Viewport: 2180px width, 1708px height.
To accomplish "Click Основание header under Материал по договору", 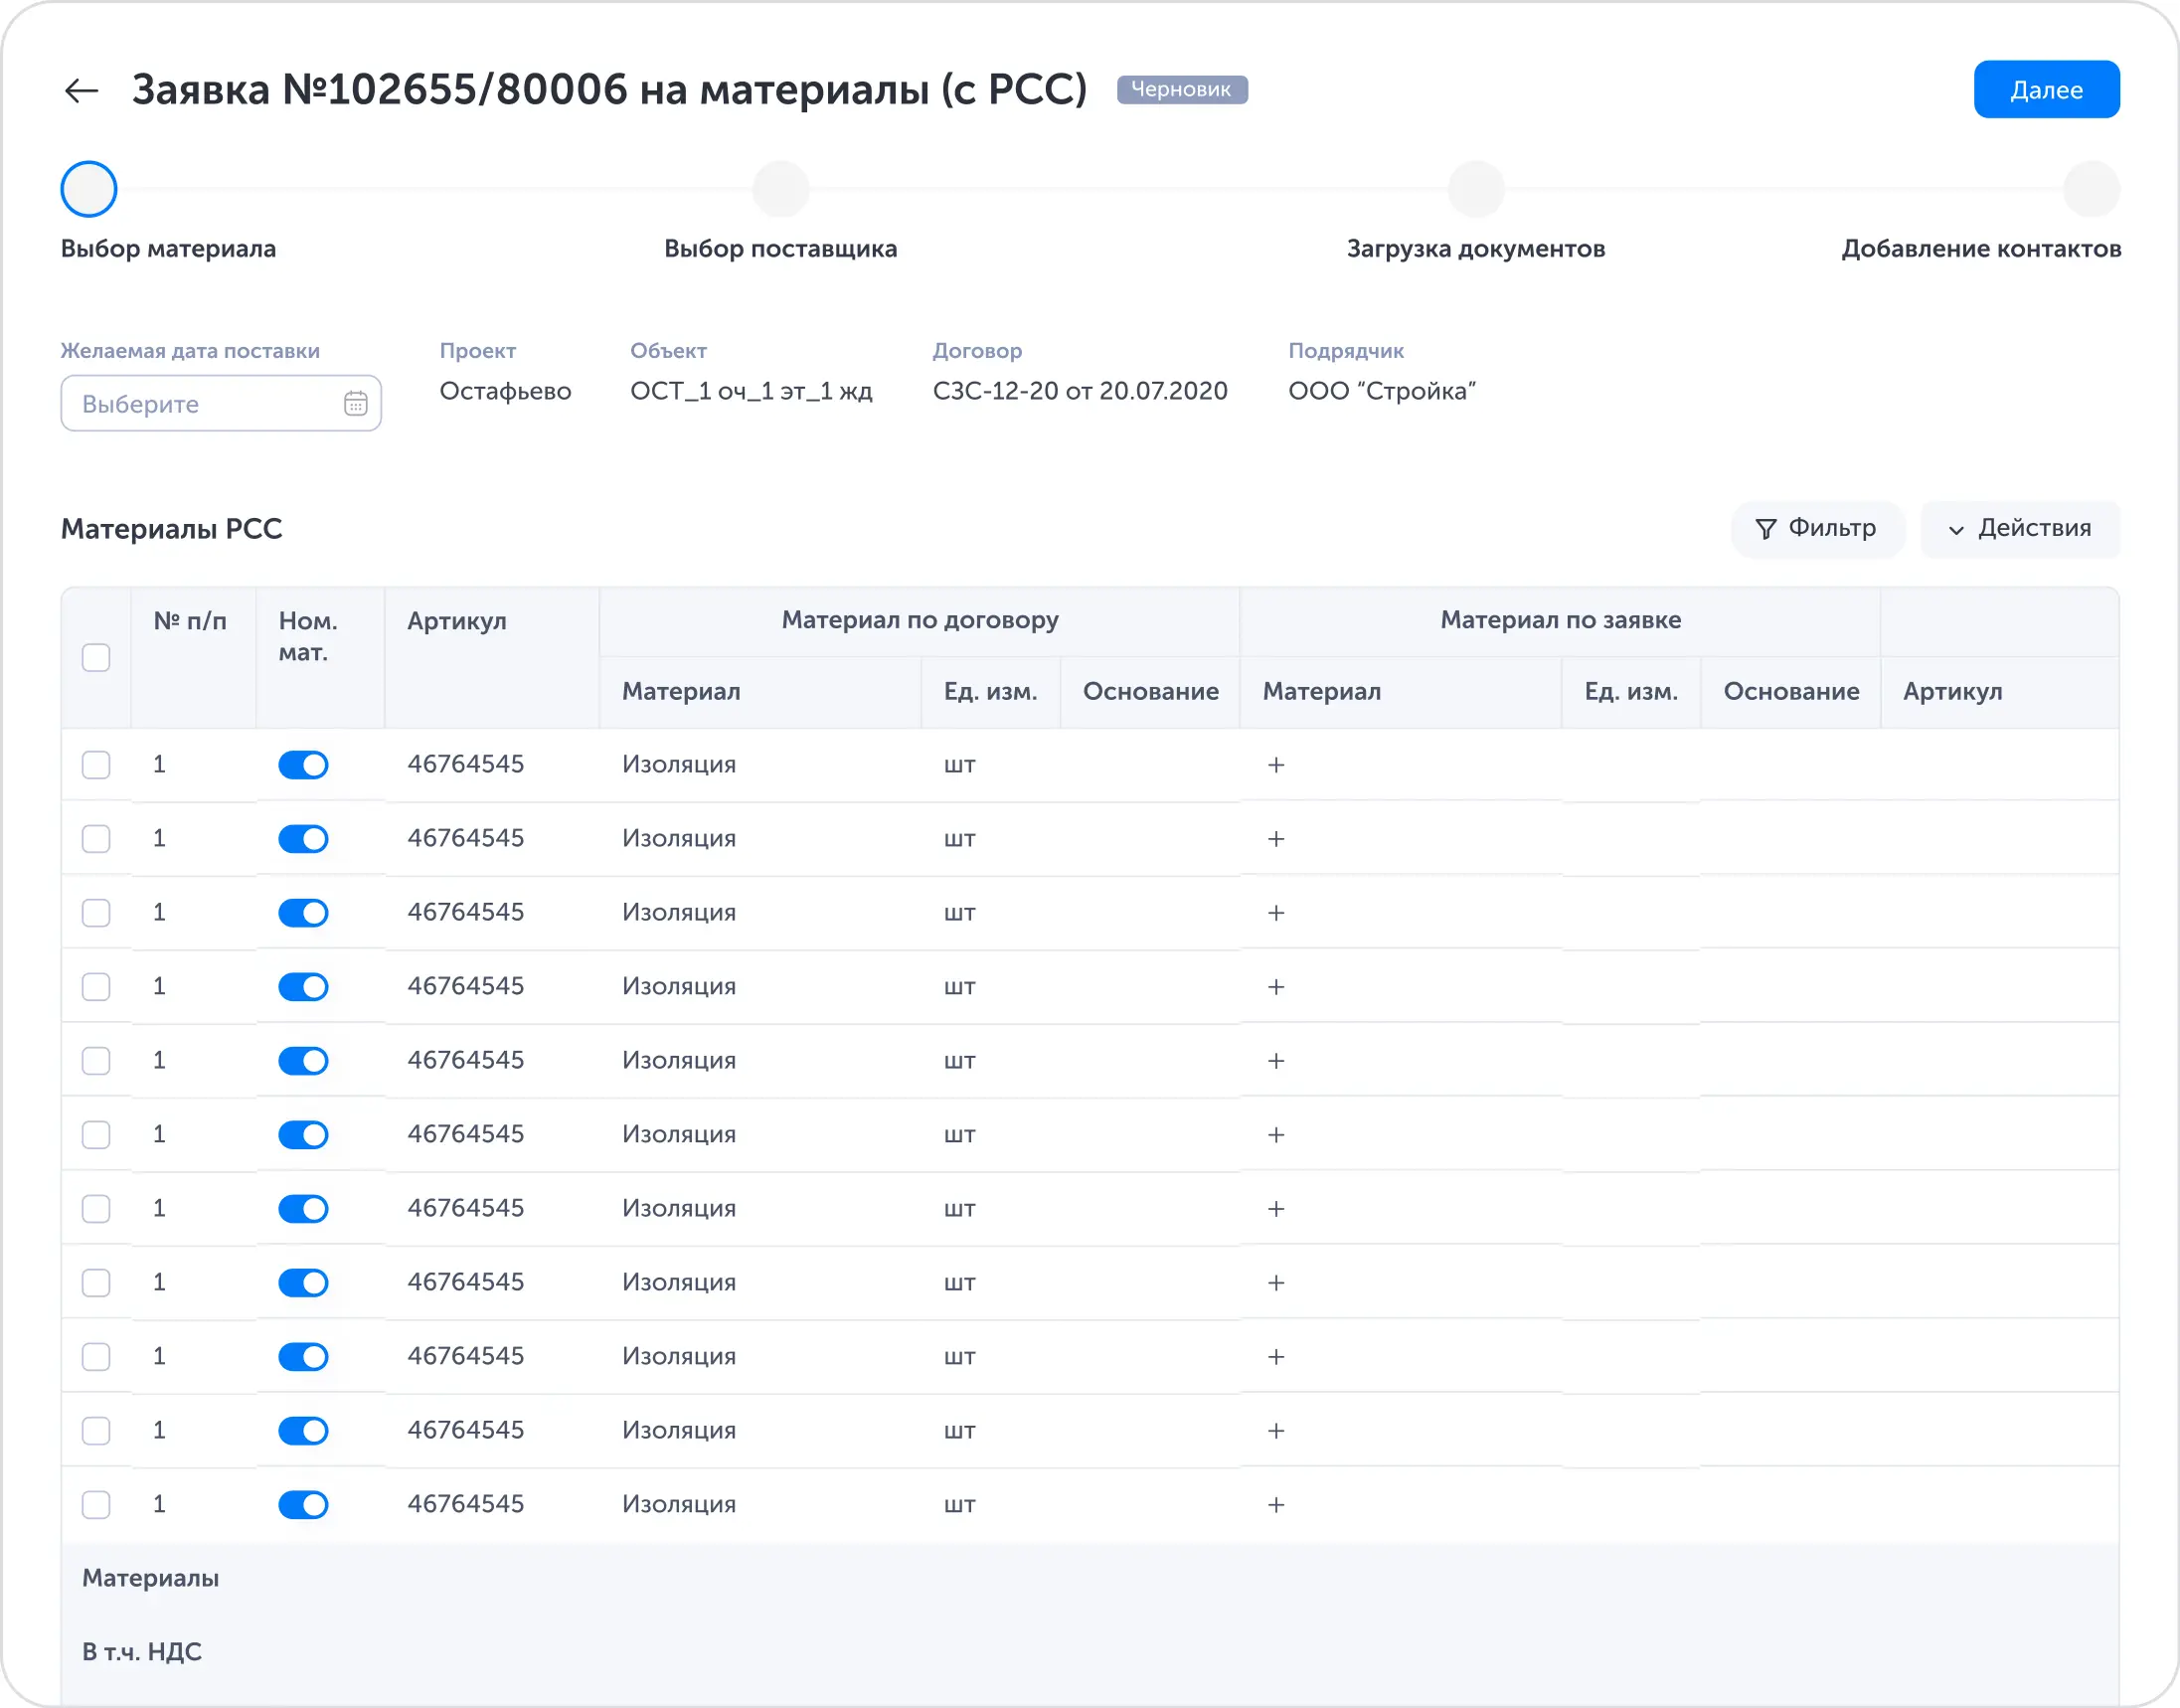I will tap(1150, 691).
